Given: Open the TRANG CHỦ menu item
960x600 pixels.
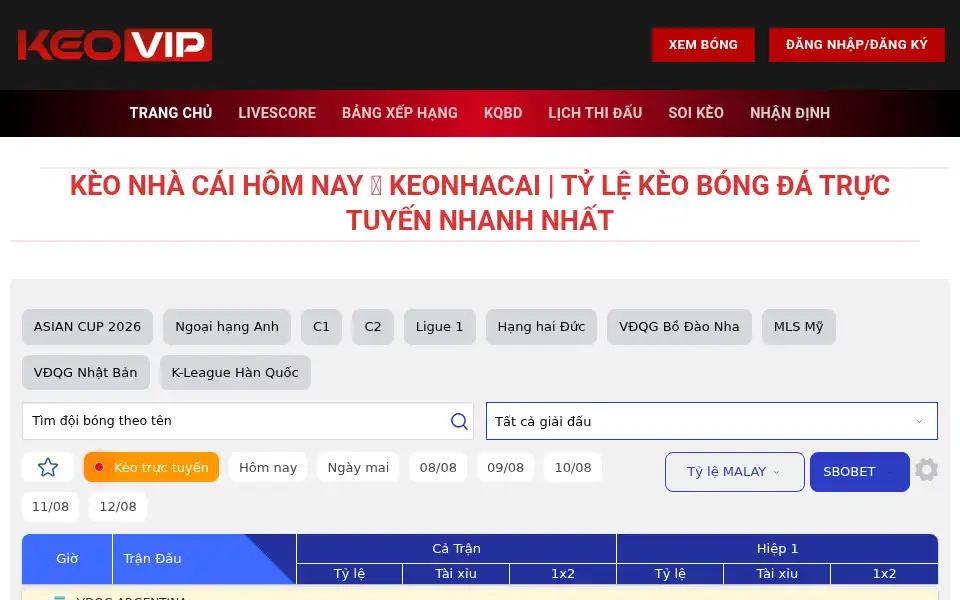Looking at the screenshot, I should tap(171, 113).
